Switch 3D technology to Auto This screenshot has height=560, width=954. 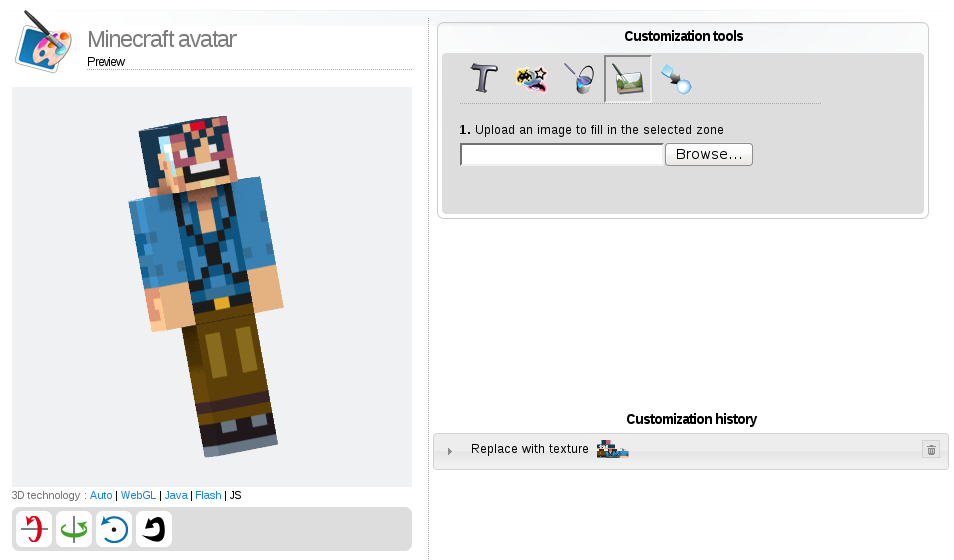(x=101, y=495)
